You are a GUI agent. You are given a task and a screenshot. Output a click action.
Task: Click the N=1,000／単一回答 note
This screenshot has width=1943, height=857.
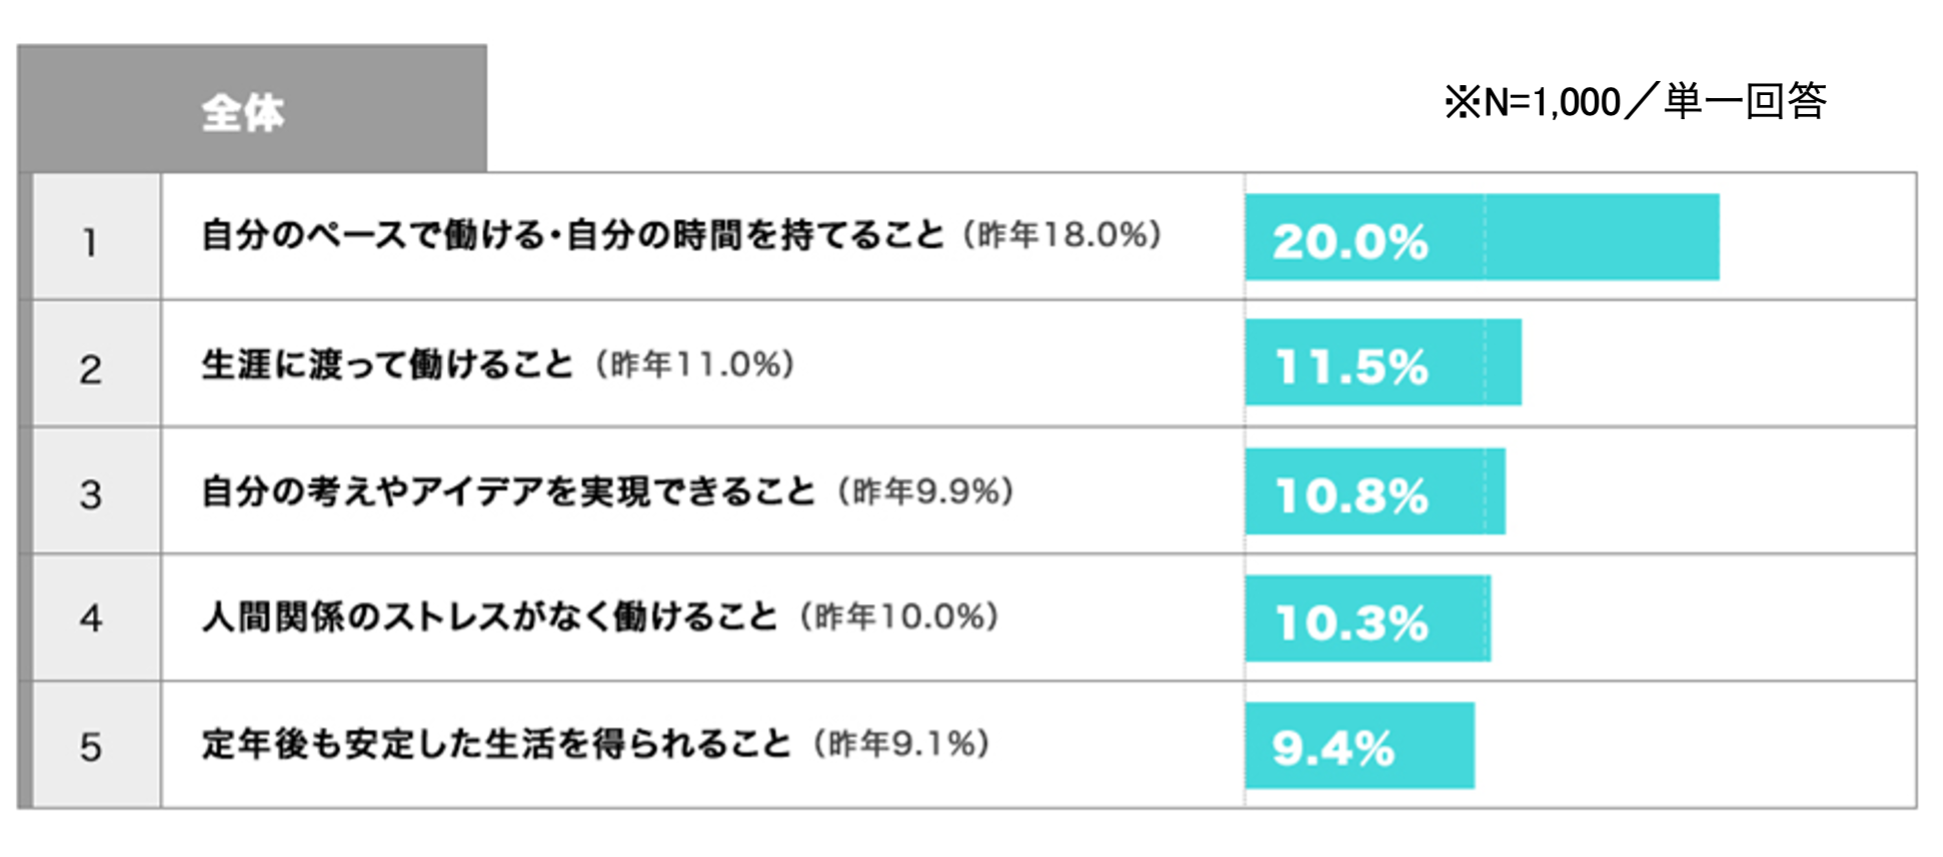(x=1635, y=102)
